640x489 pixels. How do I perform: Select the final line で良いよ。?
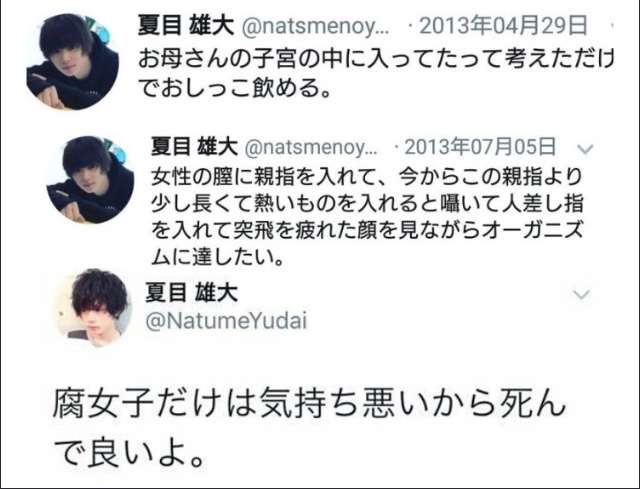pyautogui.click(x=129, y=455)
